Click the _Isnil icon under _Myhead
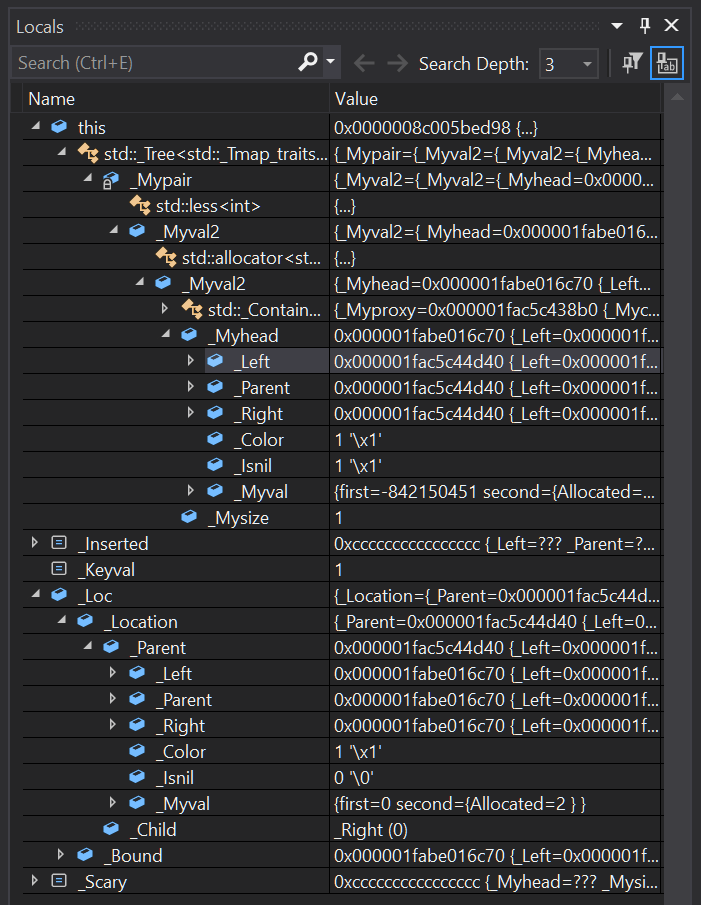 (215, 464)
